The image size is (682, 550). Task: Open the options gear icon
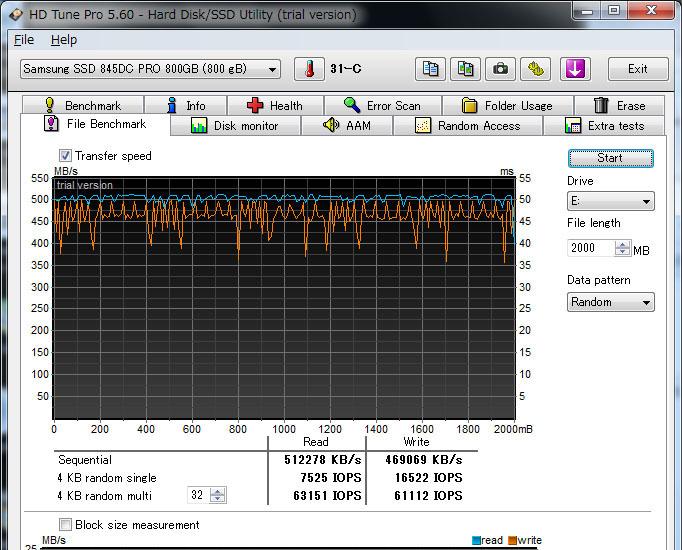(537, 69)
